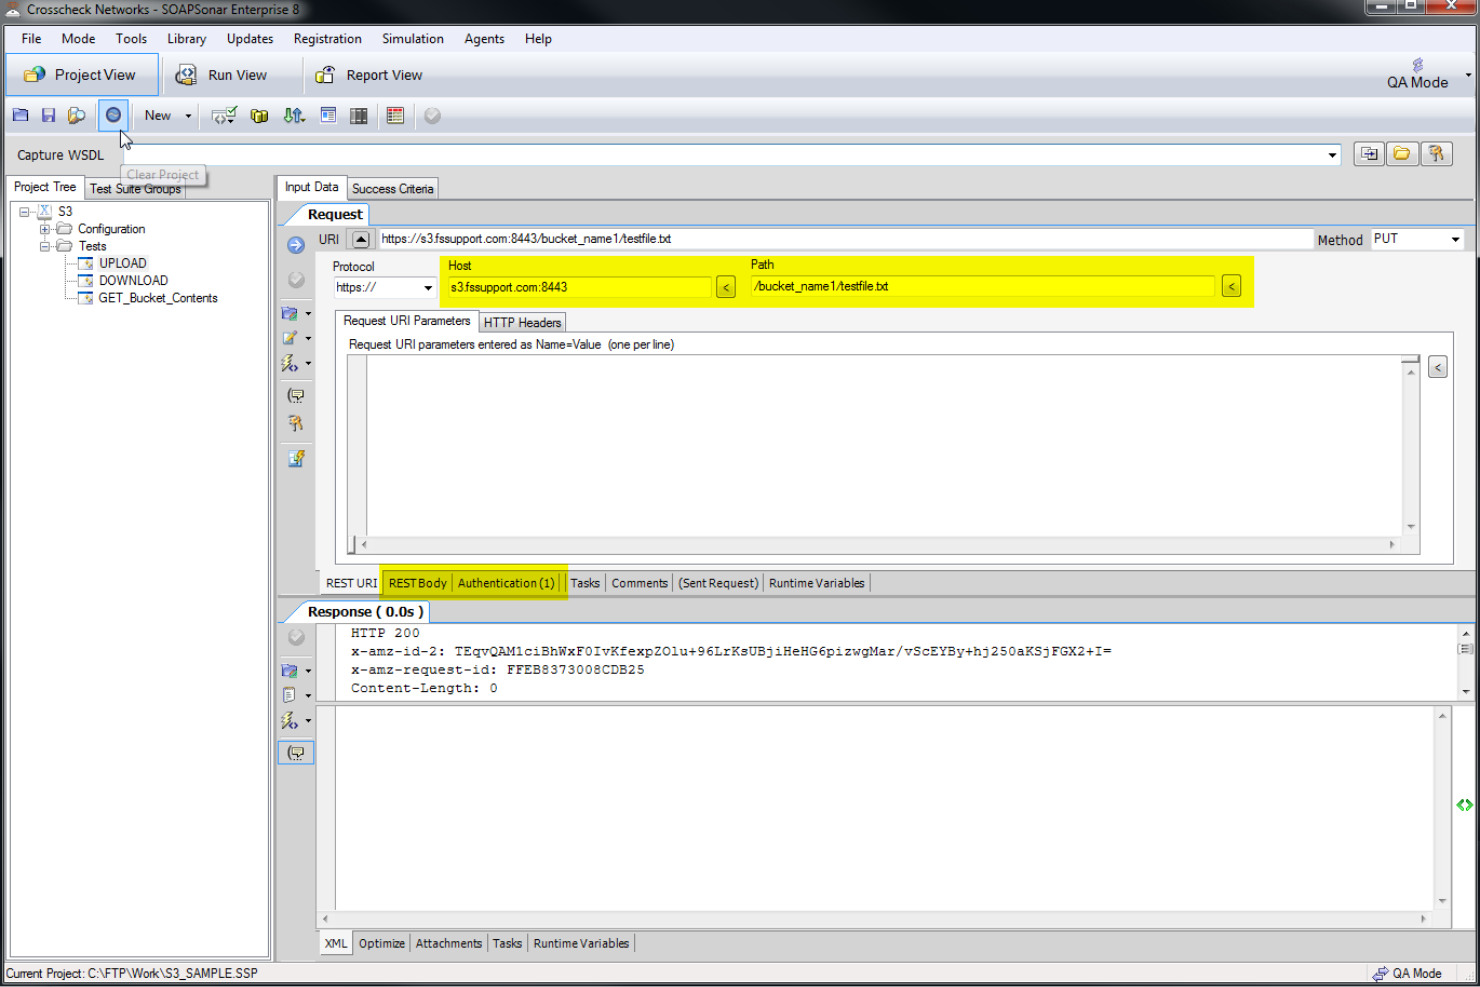This screenshot has width=1480, height=987.
Task: Click lightning bolt icon in Request side toolbar
Action: point(290,363)
